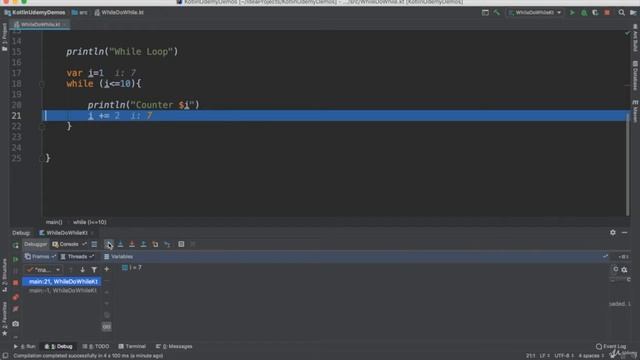Click the Step Into debugger icon
This screenshot has height=360, width=640.
point(120,244)
